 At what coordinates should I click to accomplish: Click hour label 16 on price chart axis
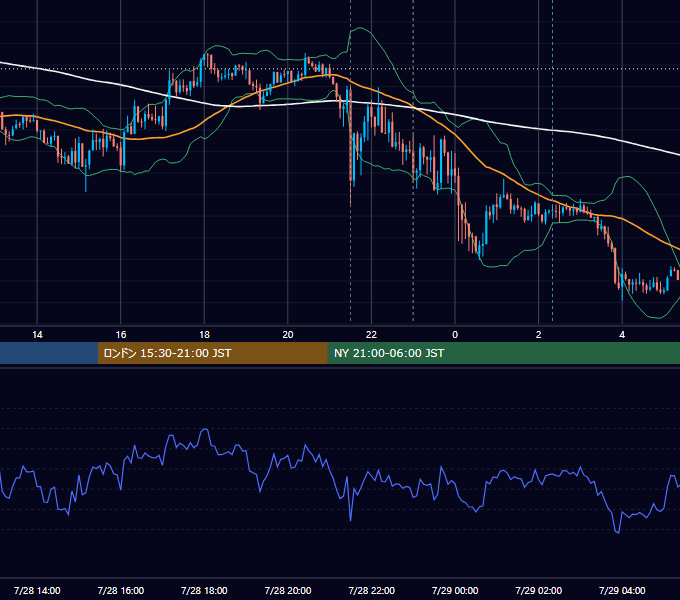point(121,335)
